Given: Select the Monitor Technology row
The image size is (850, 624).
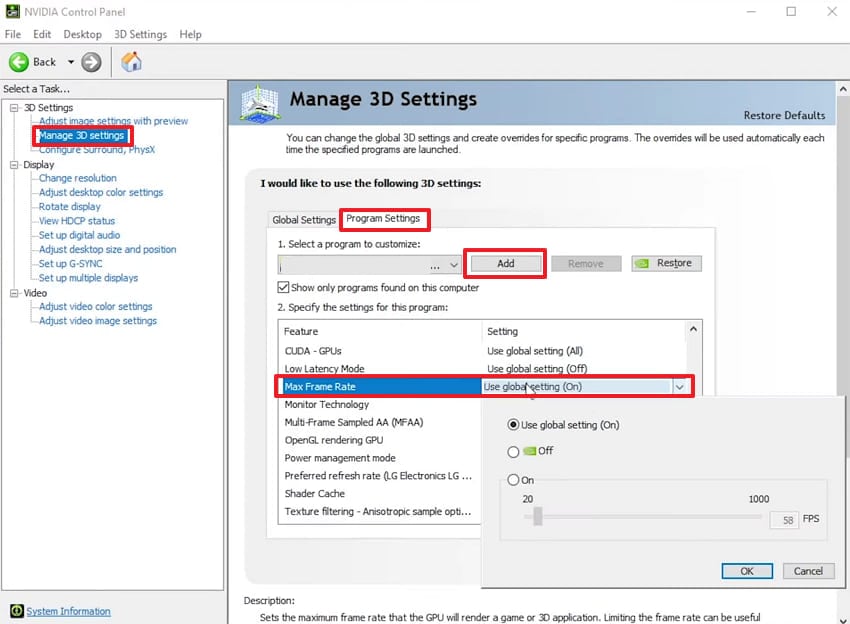Looking at the screenshot, I should 326,404.
